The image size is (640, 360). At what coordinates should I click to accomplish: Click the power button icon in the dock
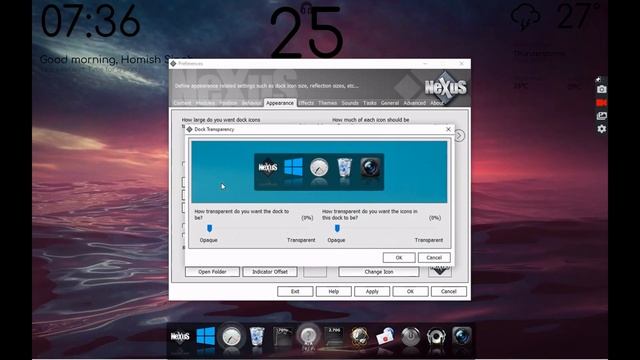[x=410, y=337]
